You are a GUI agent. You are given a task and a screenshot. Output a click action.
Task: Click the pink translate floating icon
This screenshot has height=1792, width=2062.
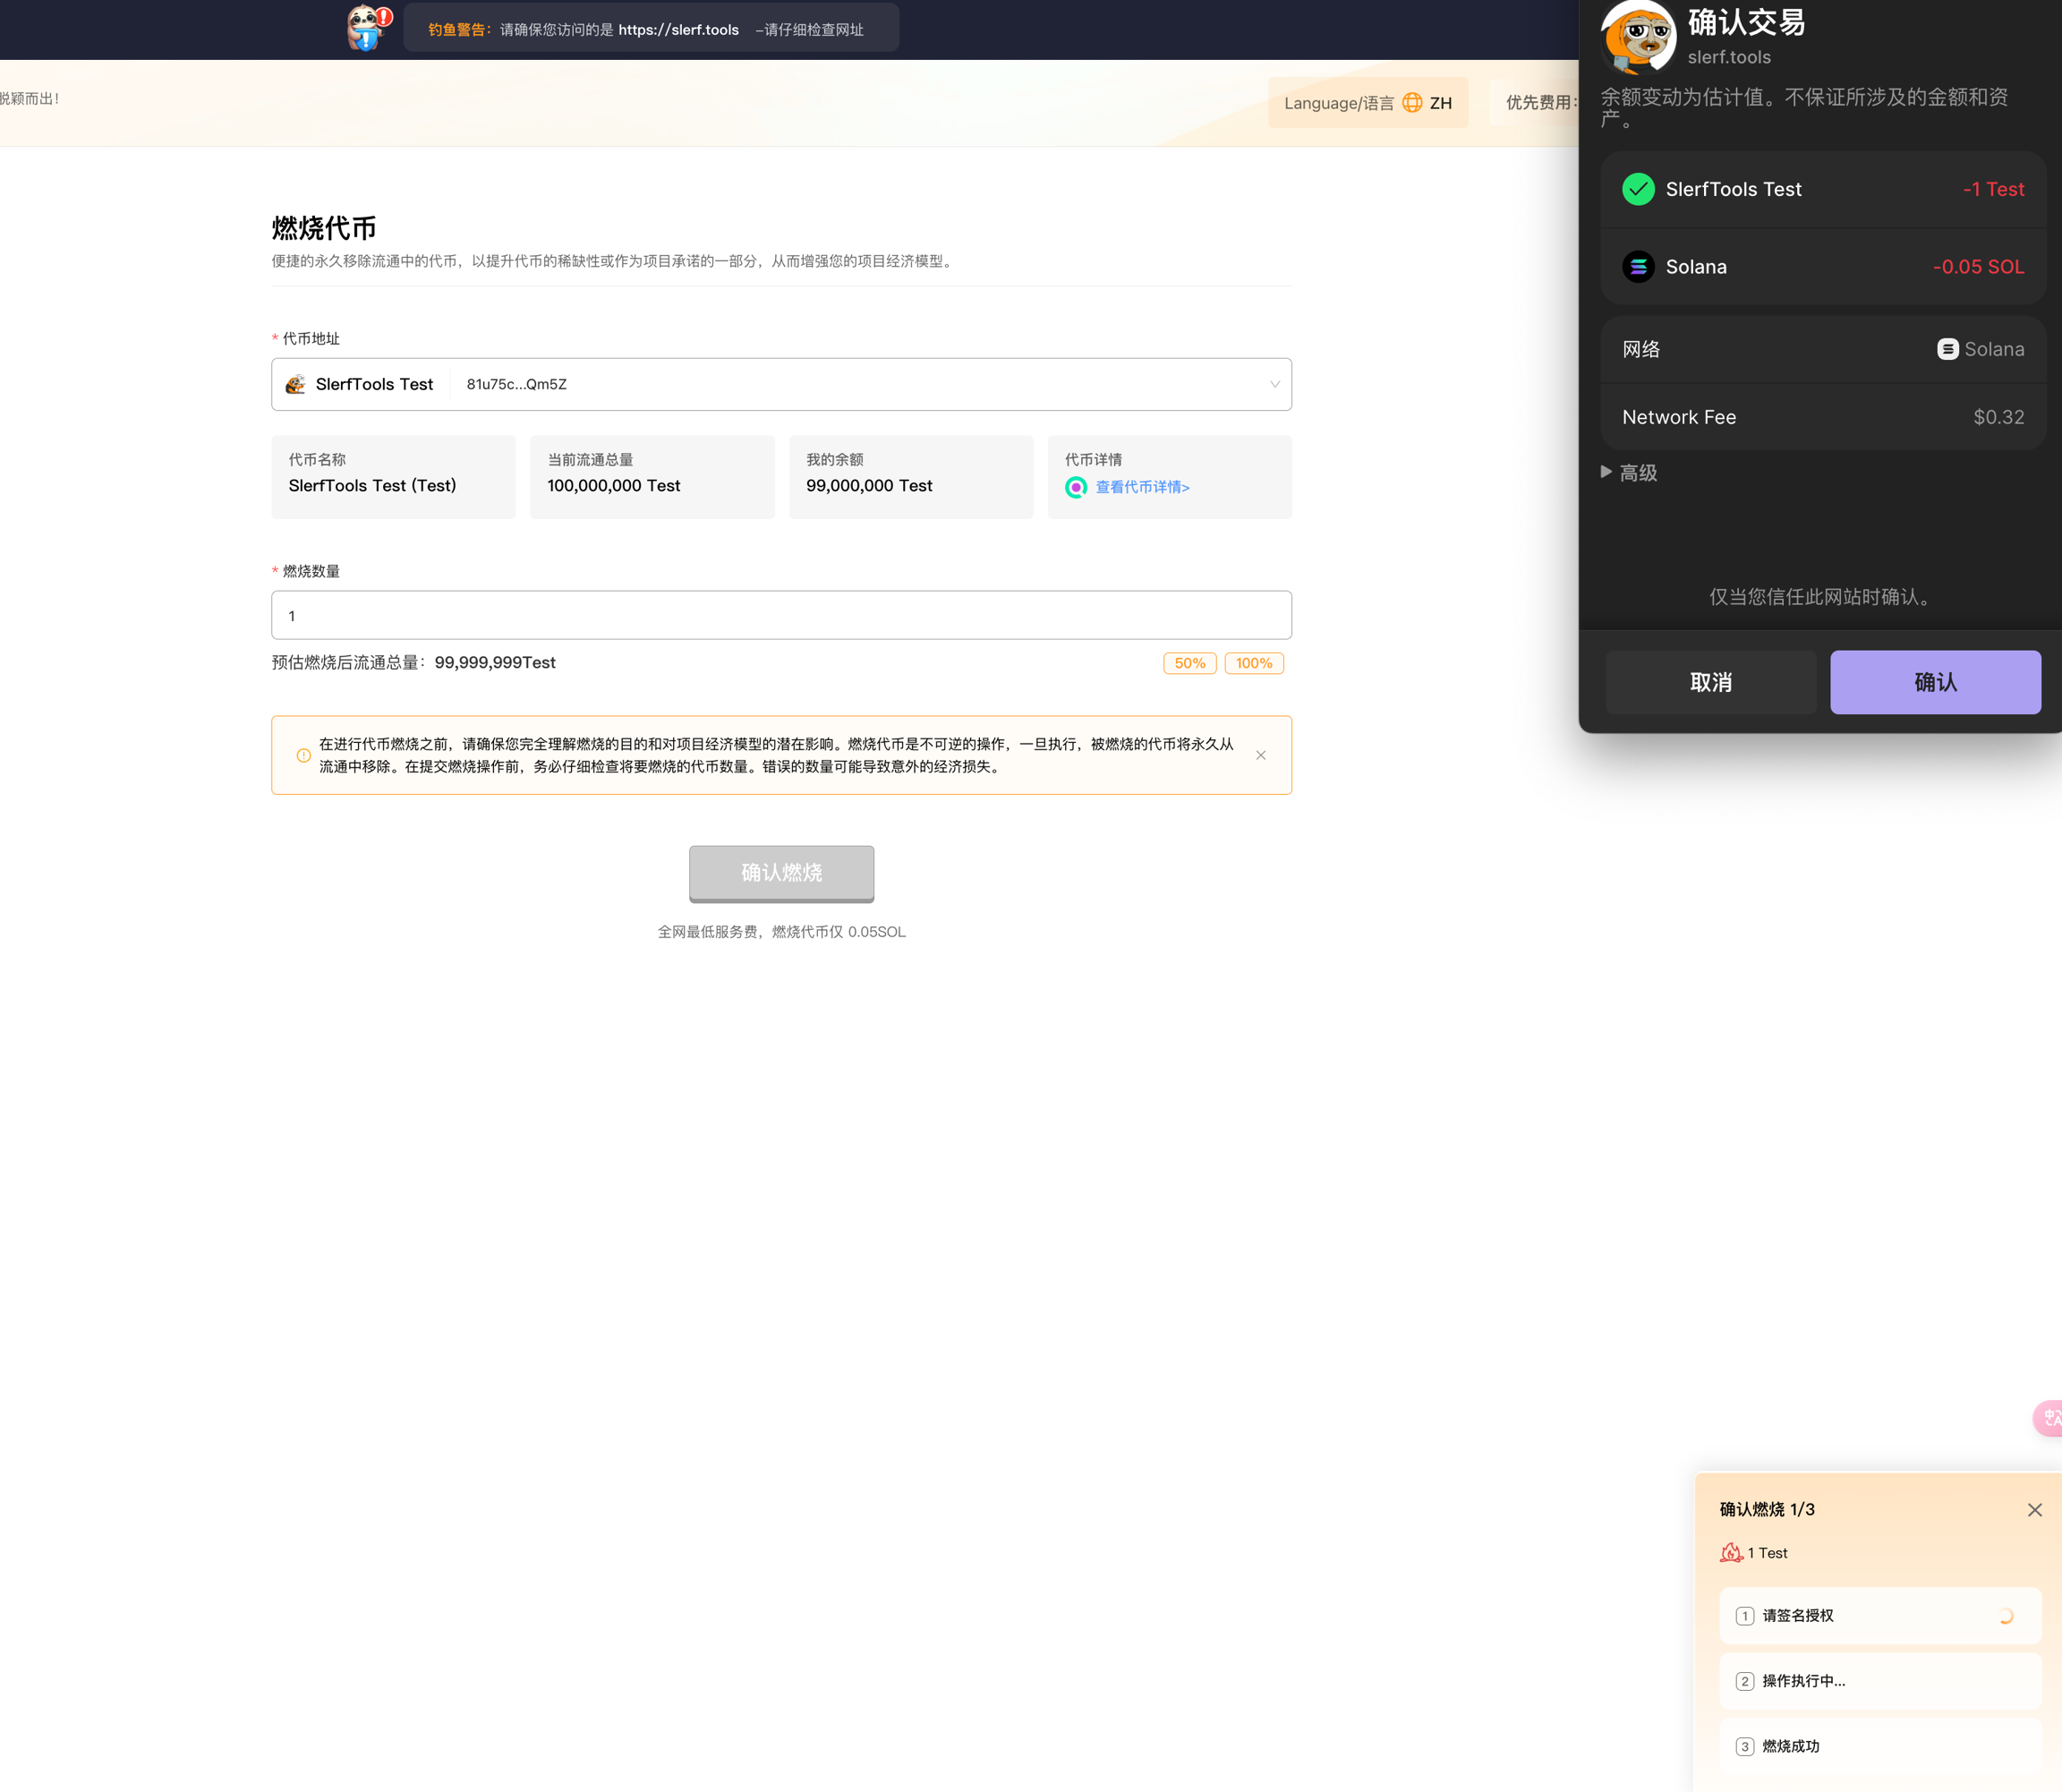click(2049, 1418)
